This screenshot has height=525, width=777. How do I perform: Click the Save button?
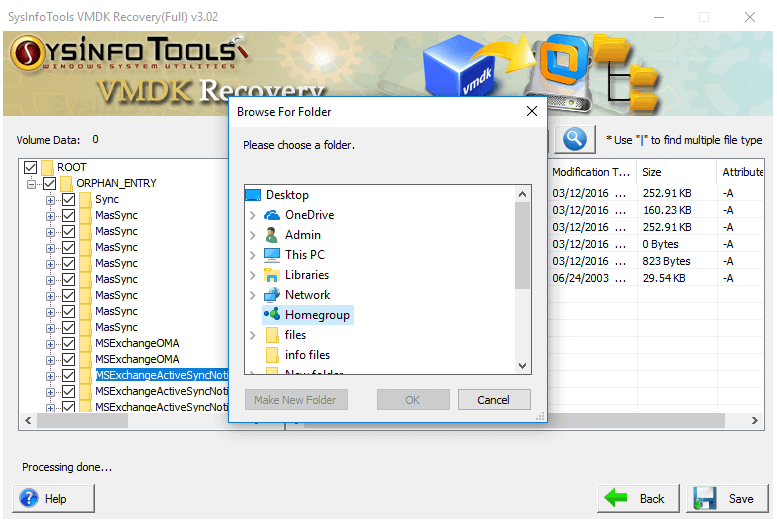727,498
